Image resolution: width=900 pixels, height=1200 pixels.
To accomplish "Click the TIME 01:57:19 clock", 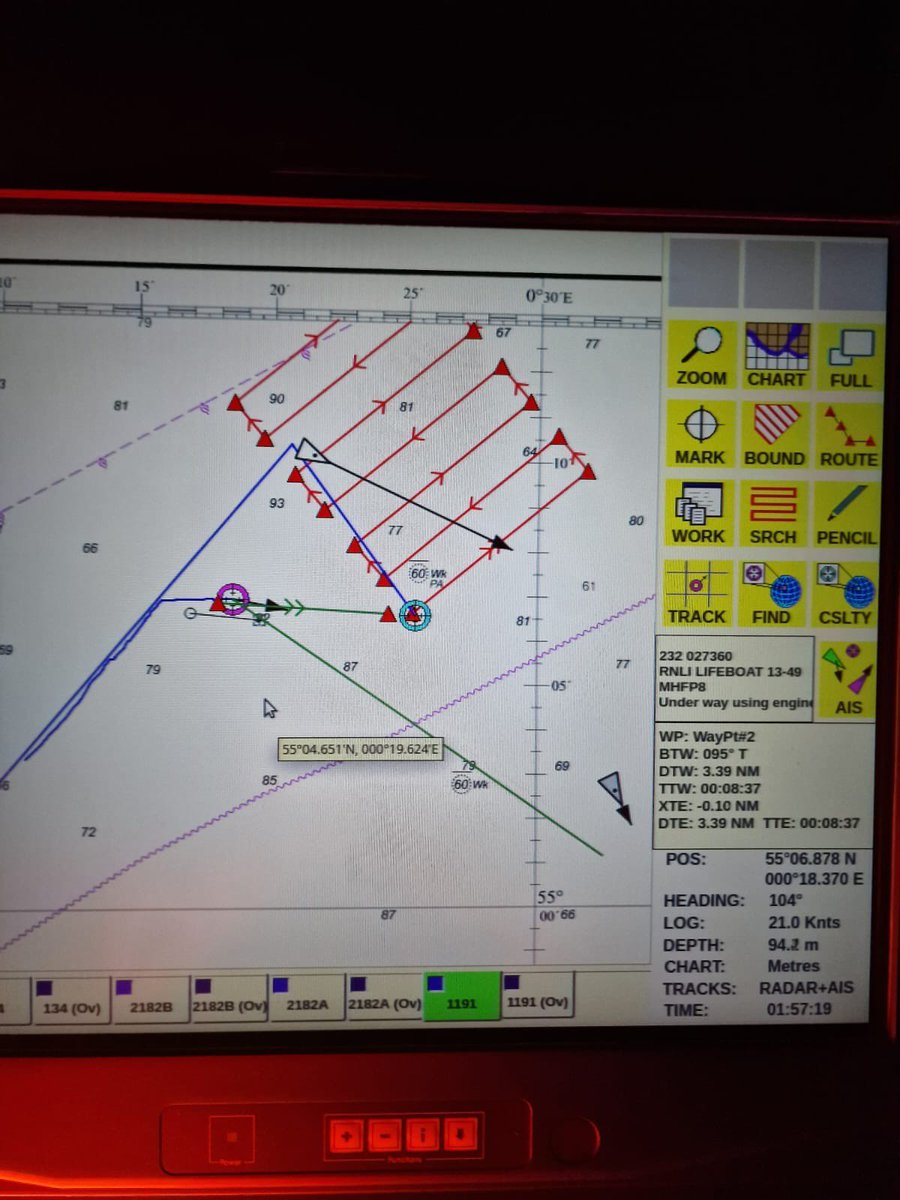I will (x=799, y=1010).
